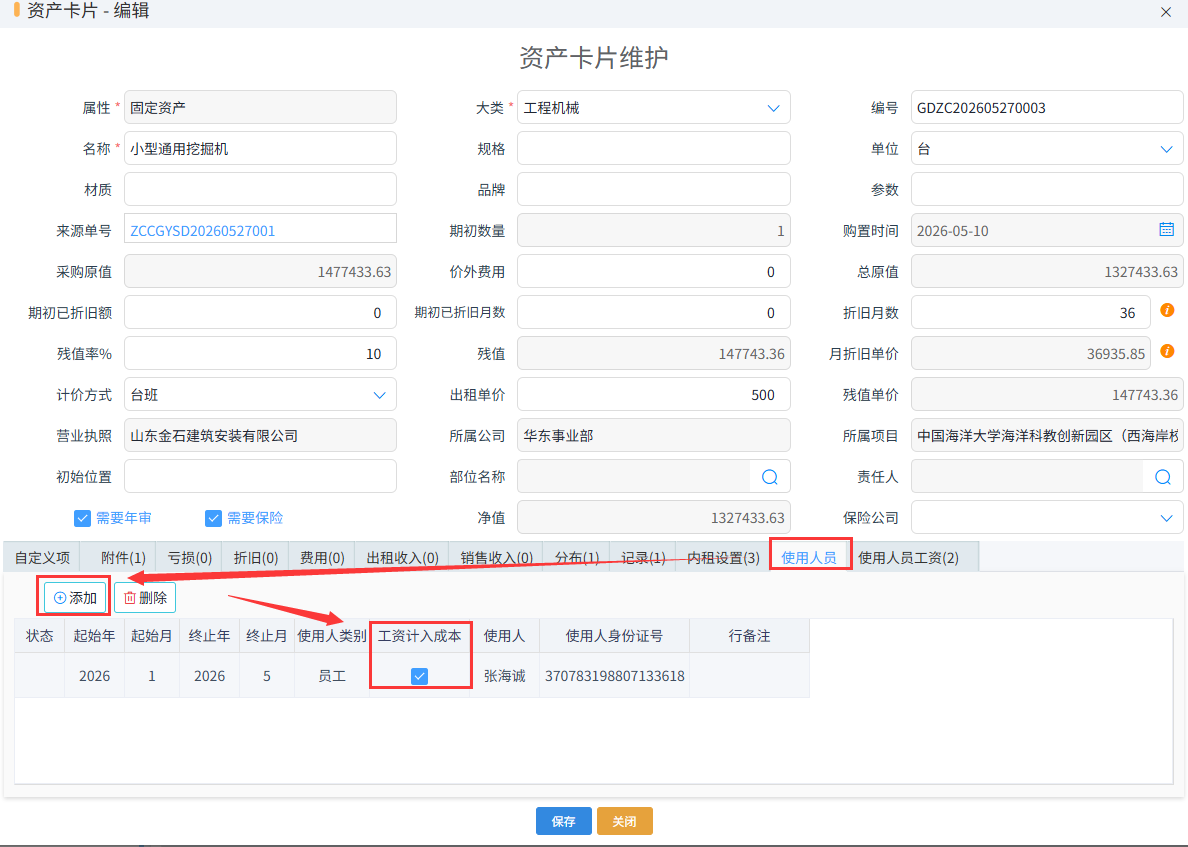Click the 添加 button
The height and width of the screenshot is (847, 1188).
(75, 598)
